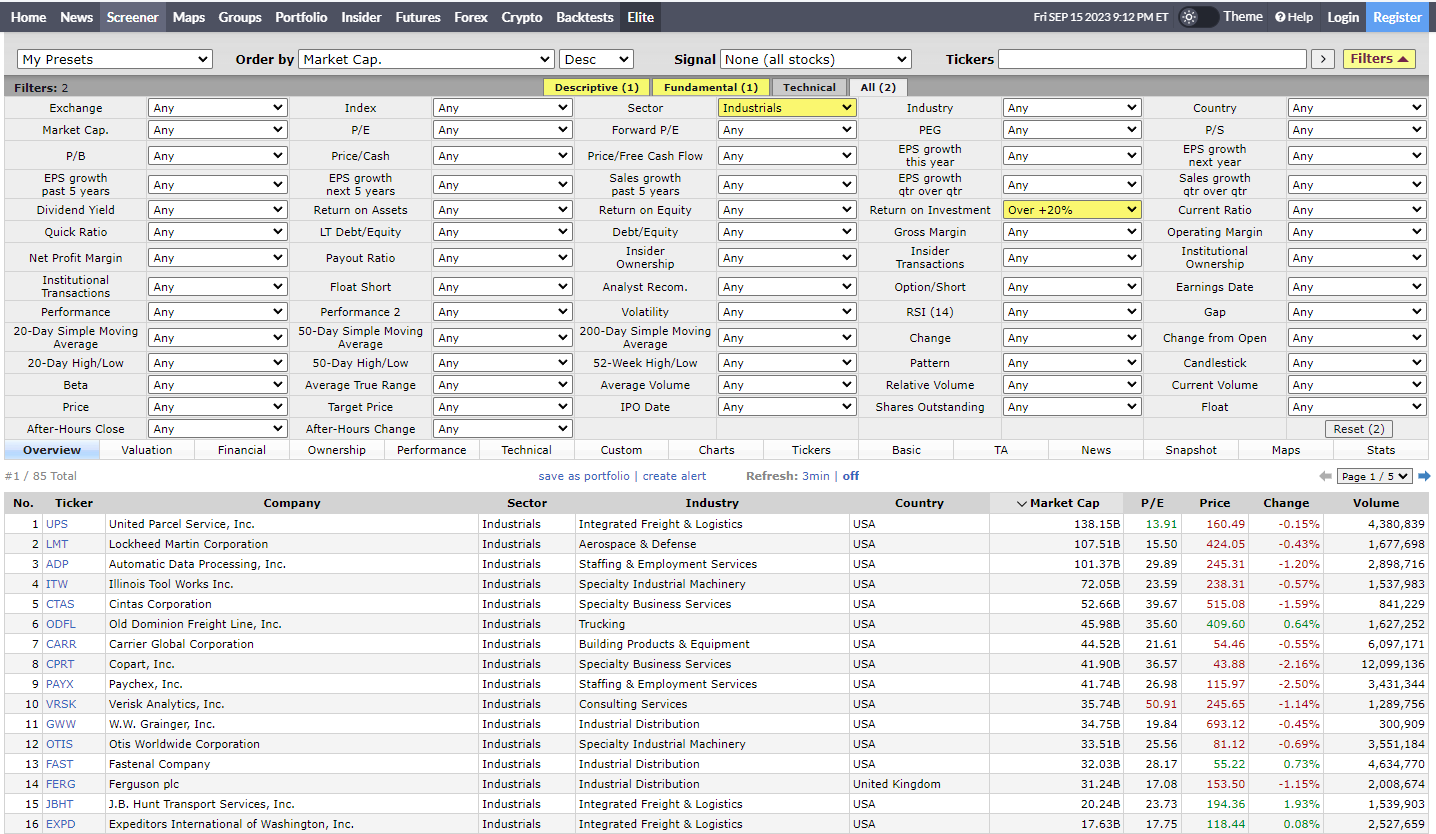
Task: Open the Dividend Yield filter dropdown
Action: (217, 210)
